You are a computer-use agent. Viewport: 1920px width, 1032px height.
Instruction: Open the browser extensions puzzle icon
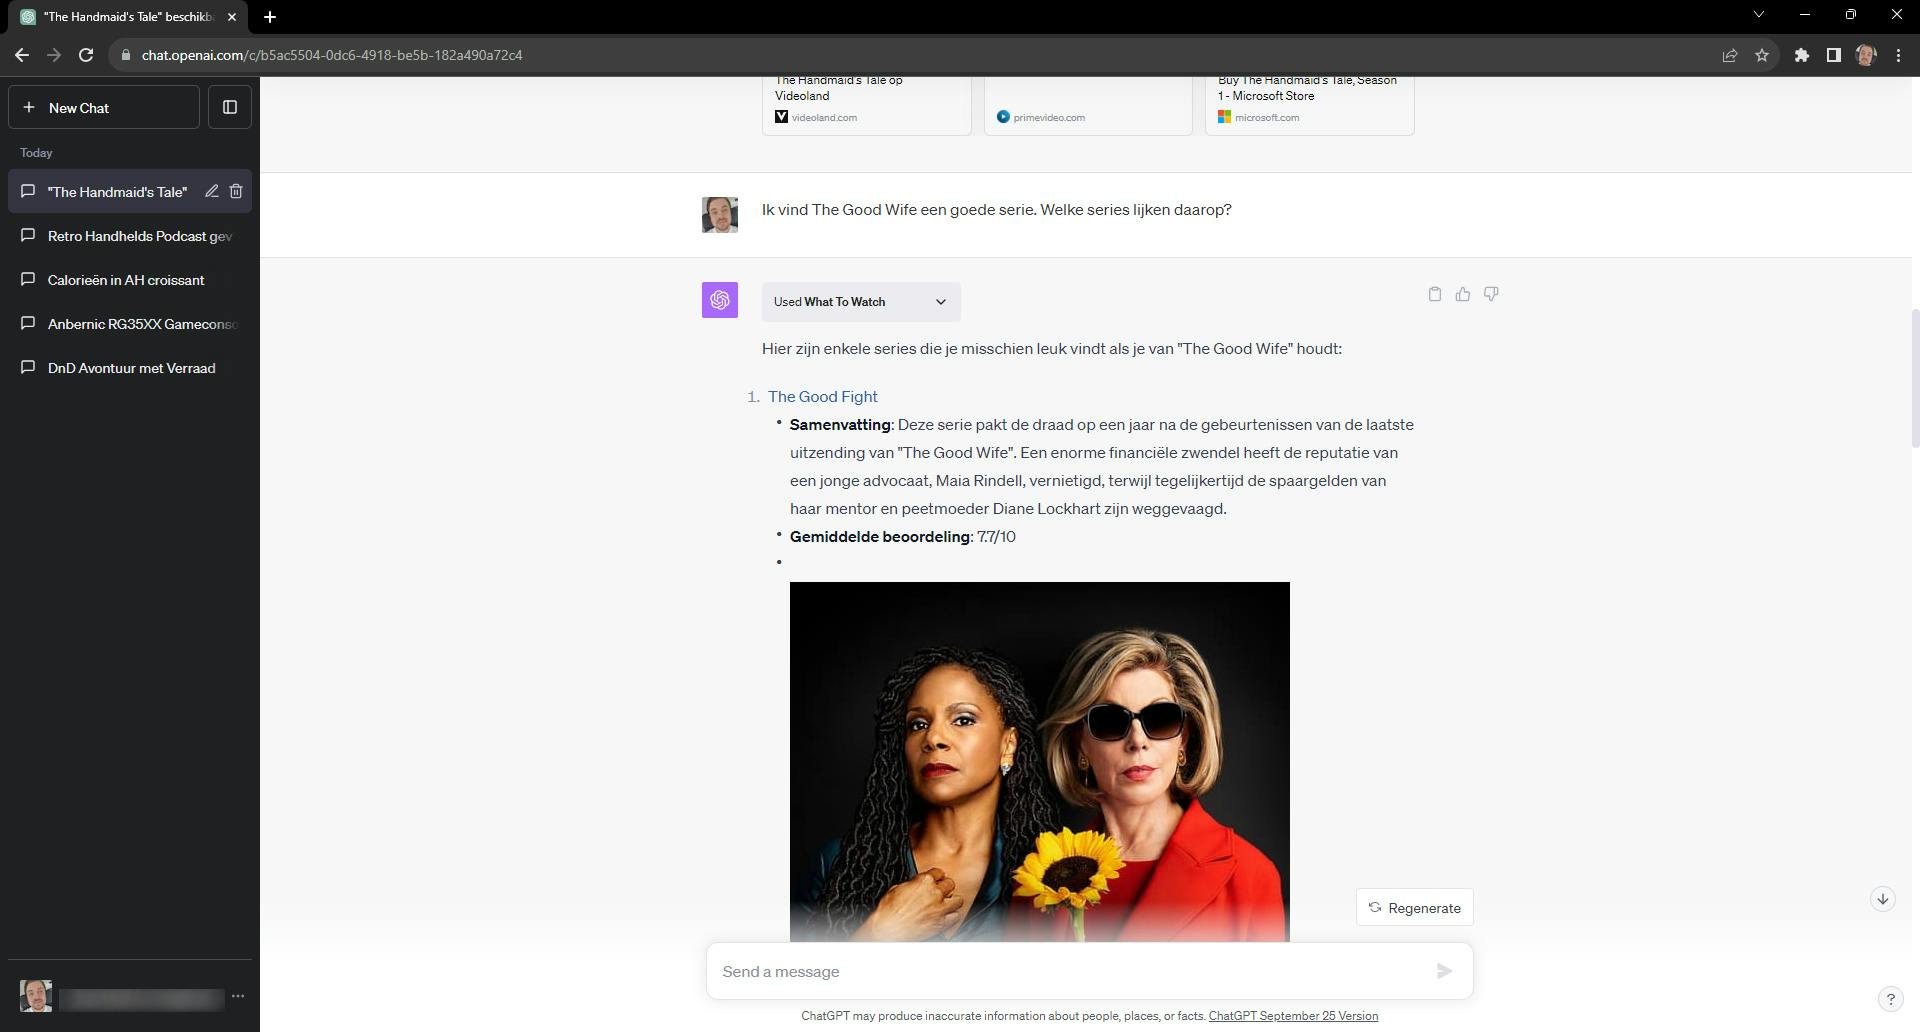click(1801, 55)
